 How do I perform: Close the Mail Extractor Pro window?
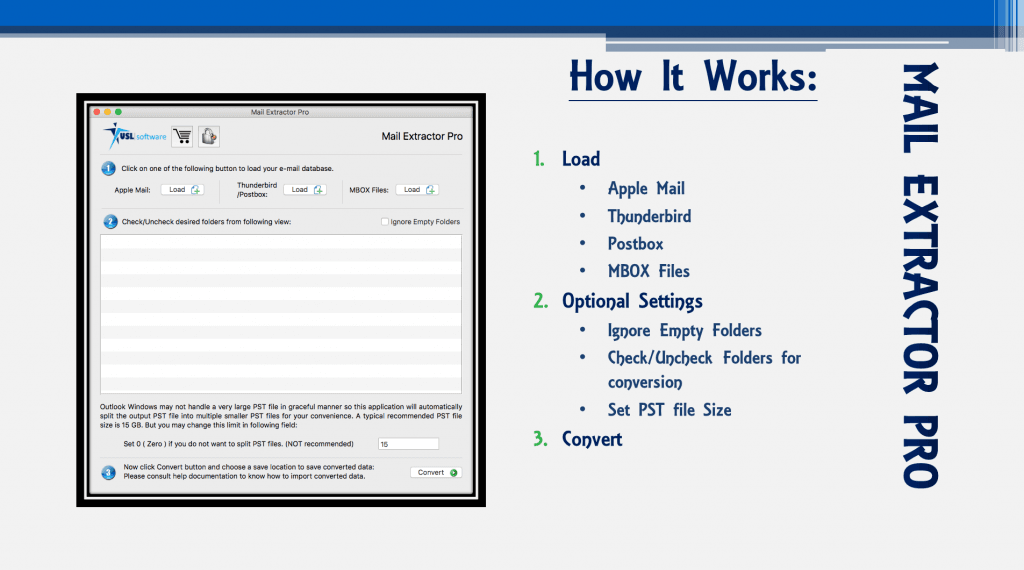(96, 112)
